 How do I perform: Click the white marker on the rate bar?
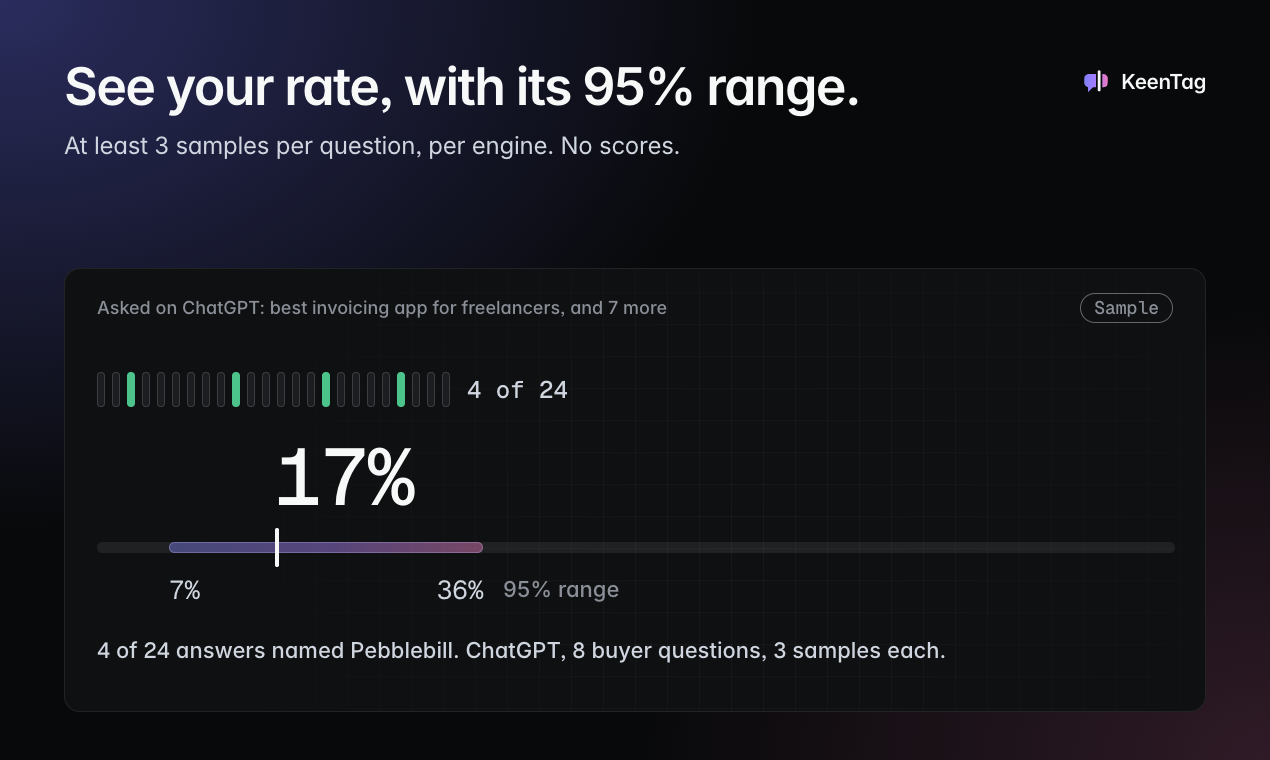click(x=277, y=547)
